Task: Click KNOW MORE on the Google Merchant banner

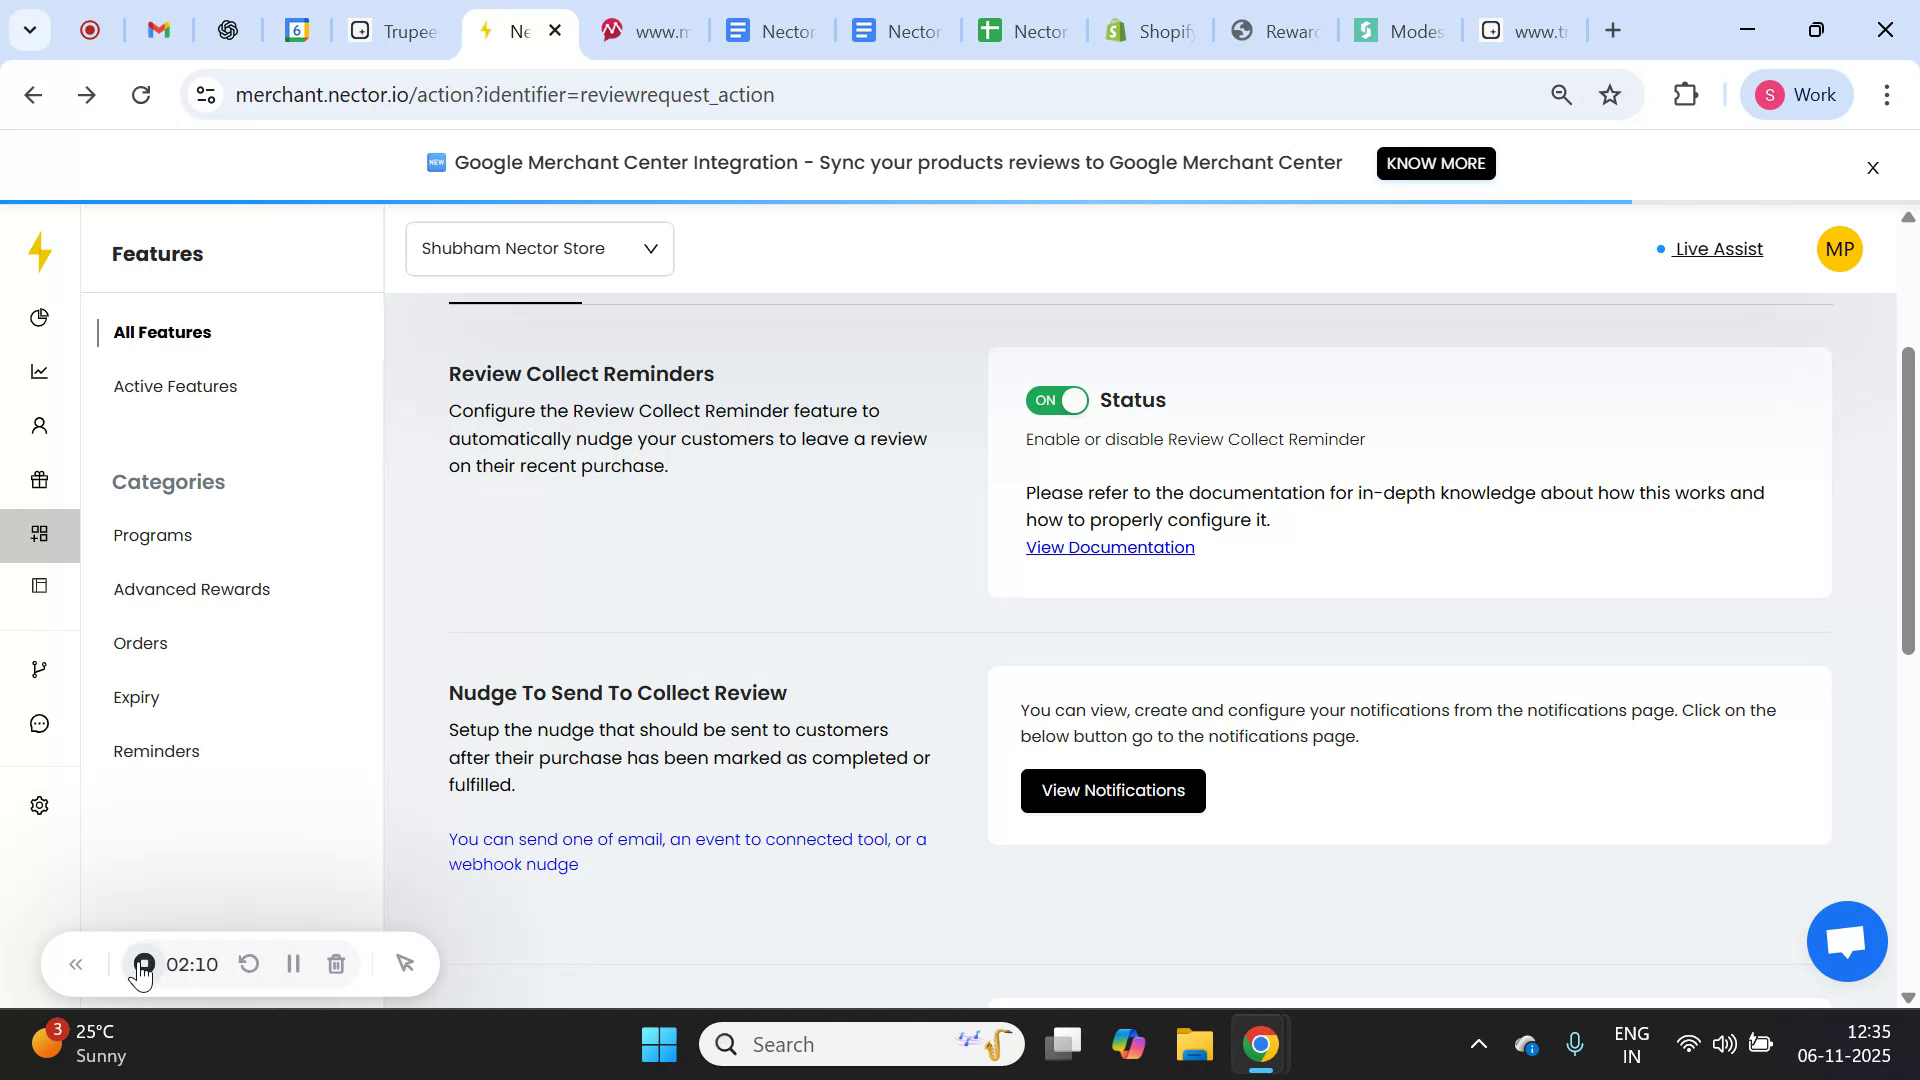Action: [x=1435, y=163]
